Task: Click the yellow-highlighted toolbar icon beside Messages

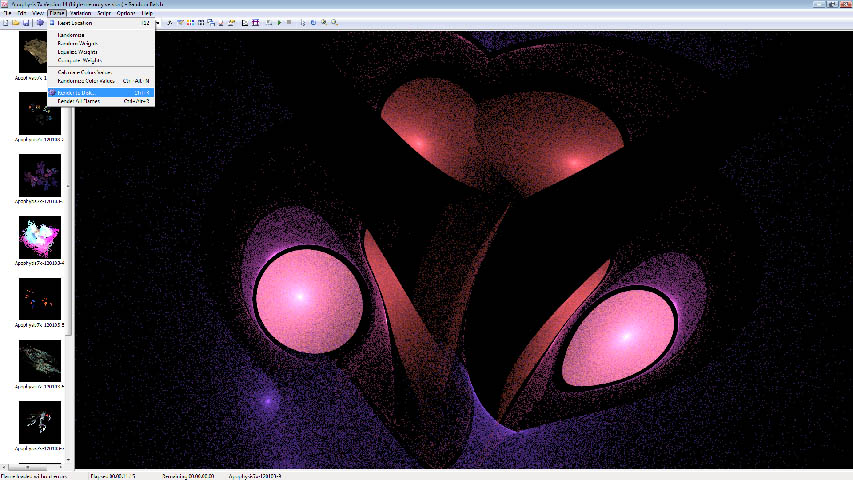Action: pyautogui.click(x=232, y=23)
